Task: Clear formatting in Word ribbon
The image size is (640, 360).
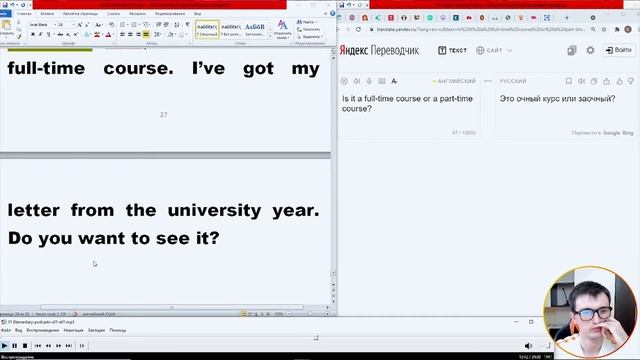Action: pos(111,25)
